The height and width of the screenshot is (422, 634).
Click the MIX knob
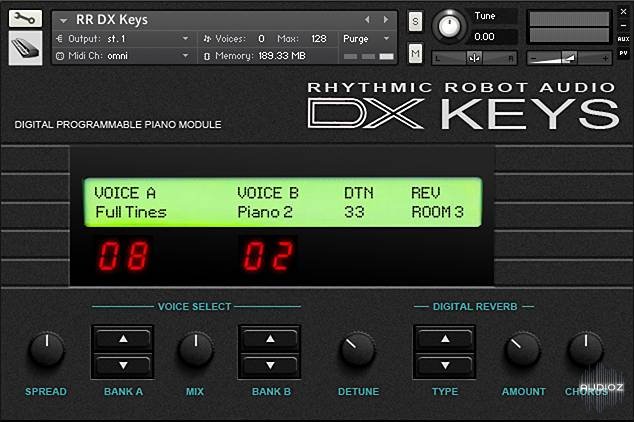pyautogui.click(x=196, y=349)
